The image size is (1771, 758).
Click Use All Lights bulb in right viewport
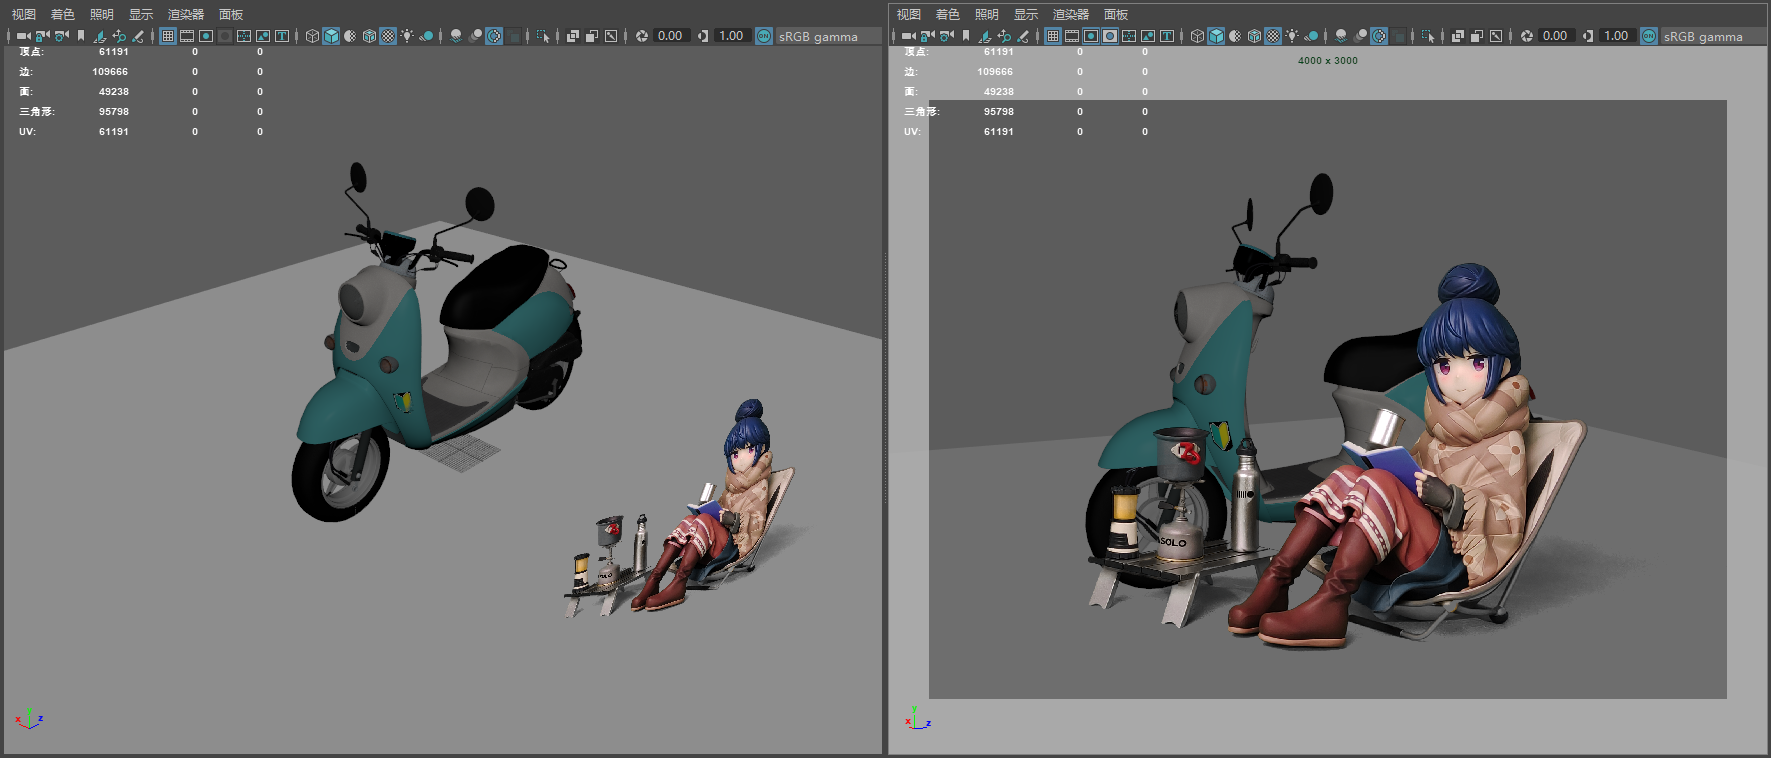pos(1292,36)
